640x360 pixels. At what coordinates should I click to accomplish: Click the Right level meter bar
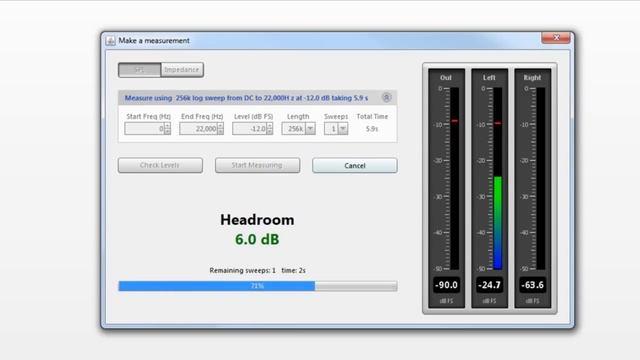tap(540, 179)
